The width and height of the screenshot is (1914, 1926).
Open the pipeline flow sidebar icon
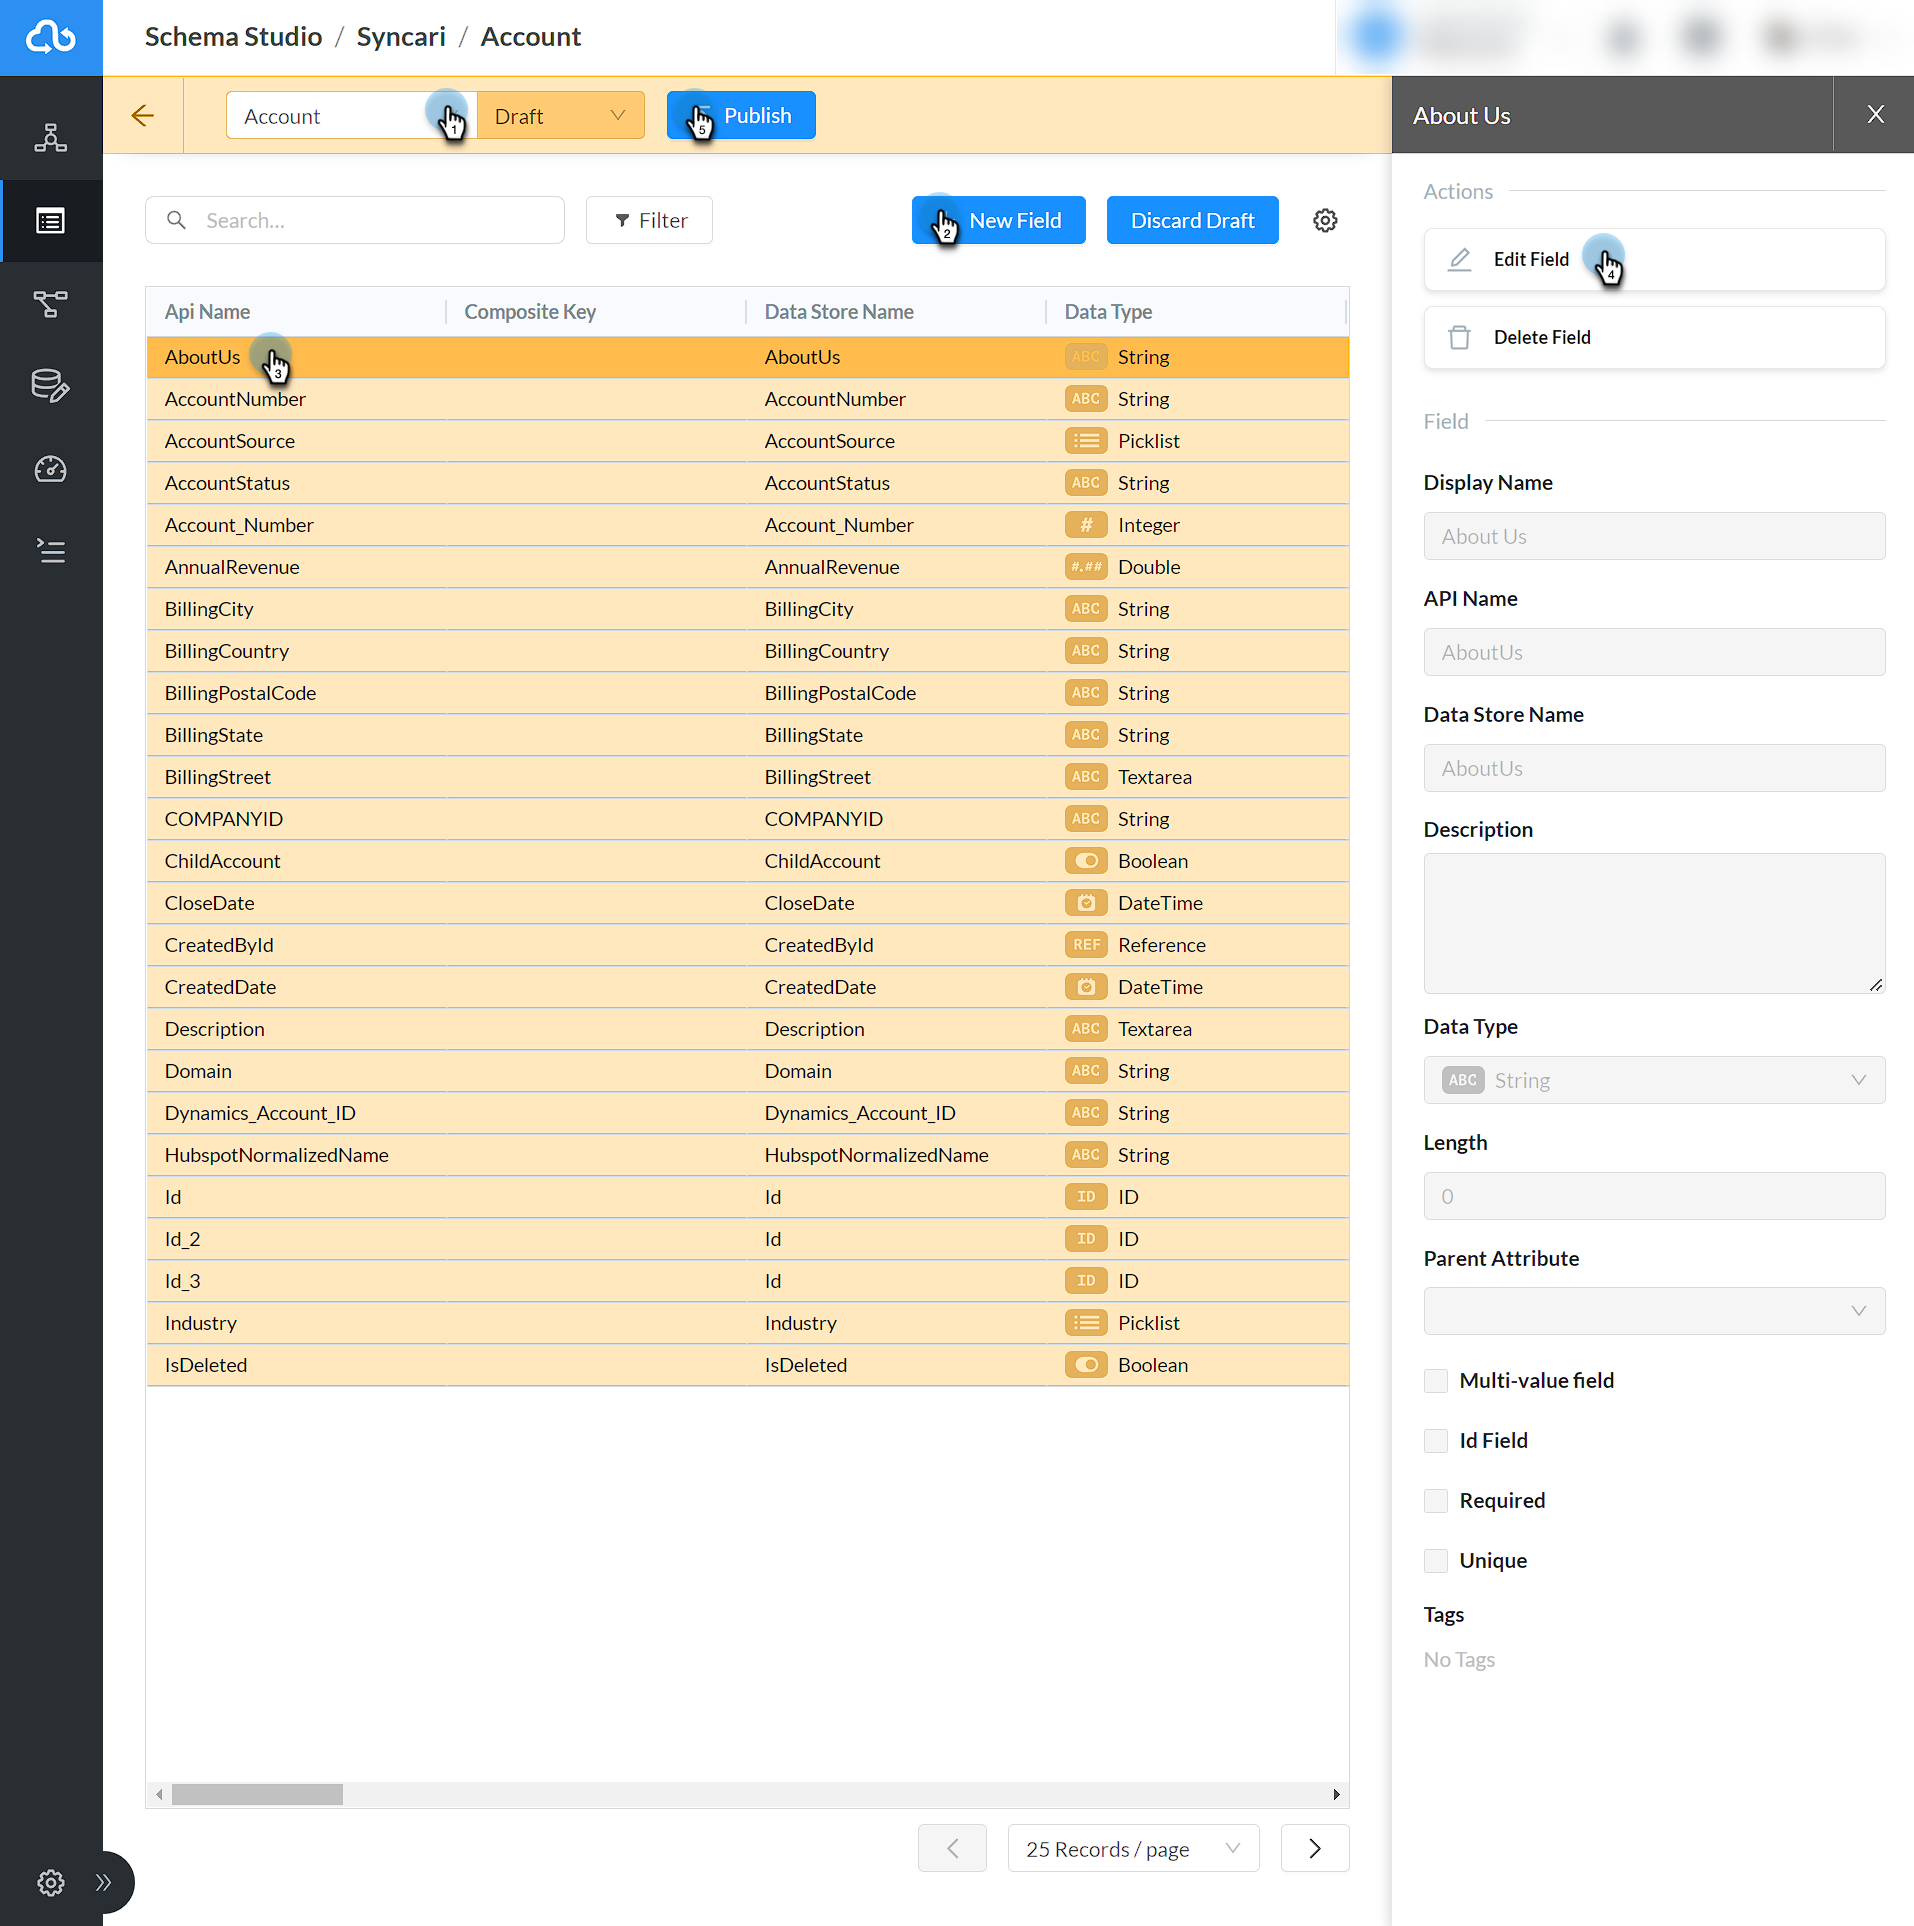tap(51, 303)
